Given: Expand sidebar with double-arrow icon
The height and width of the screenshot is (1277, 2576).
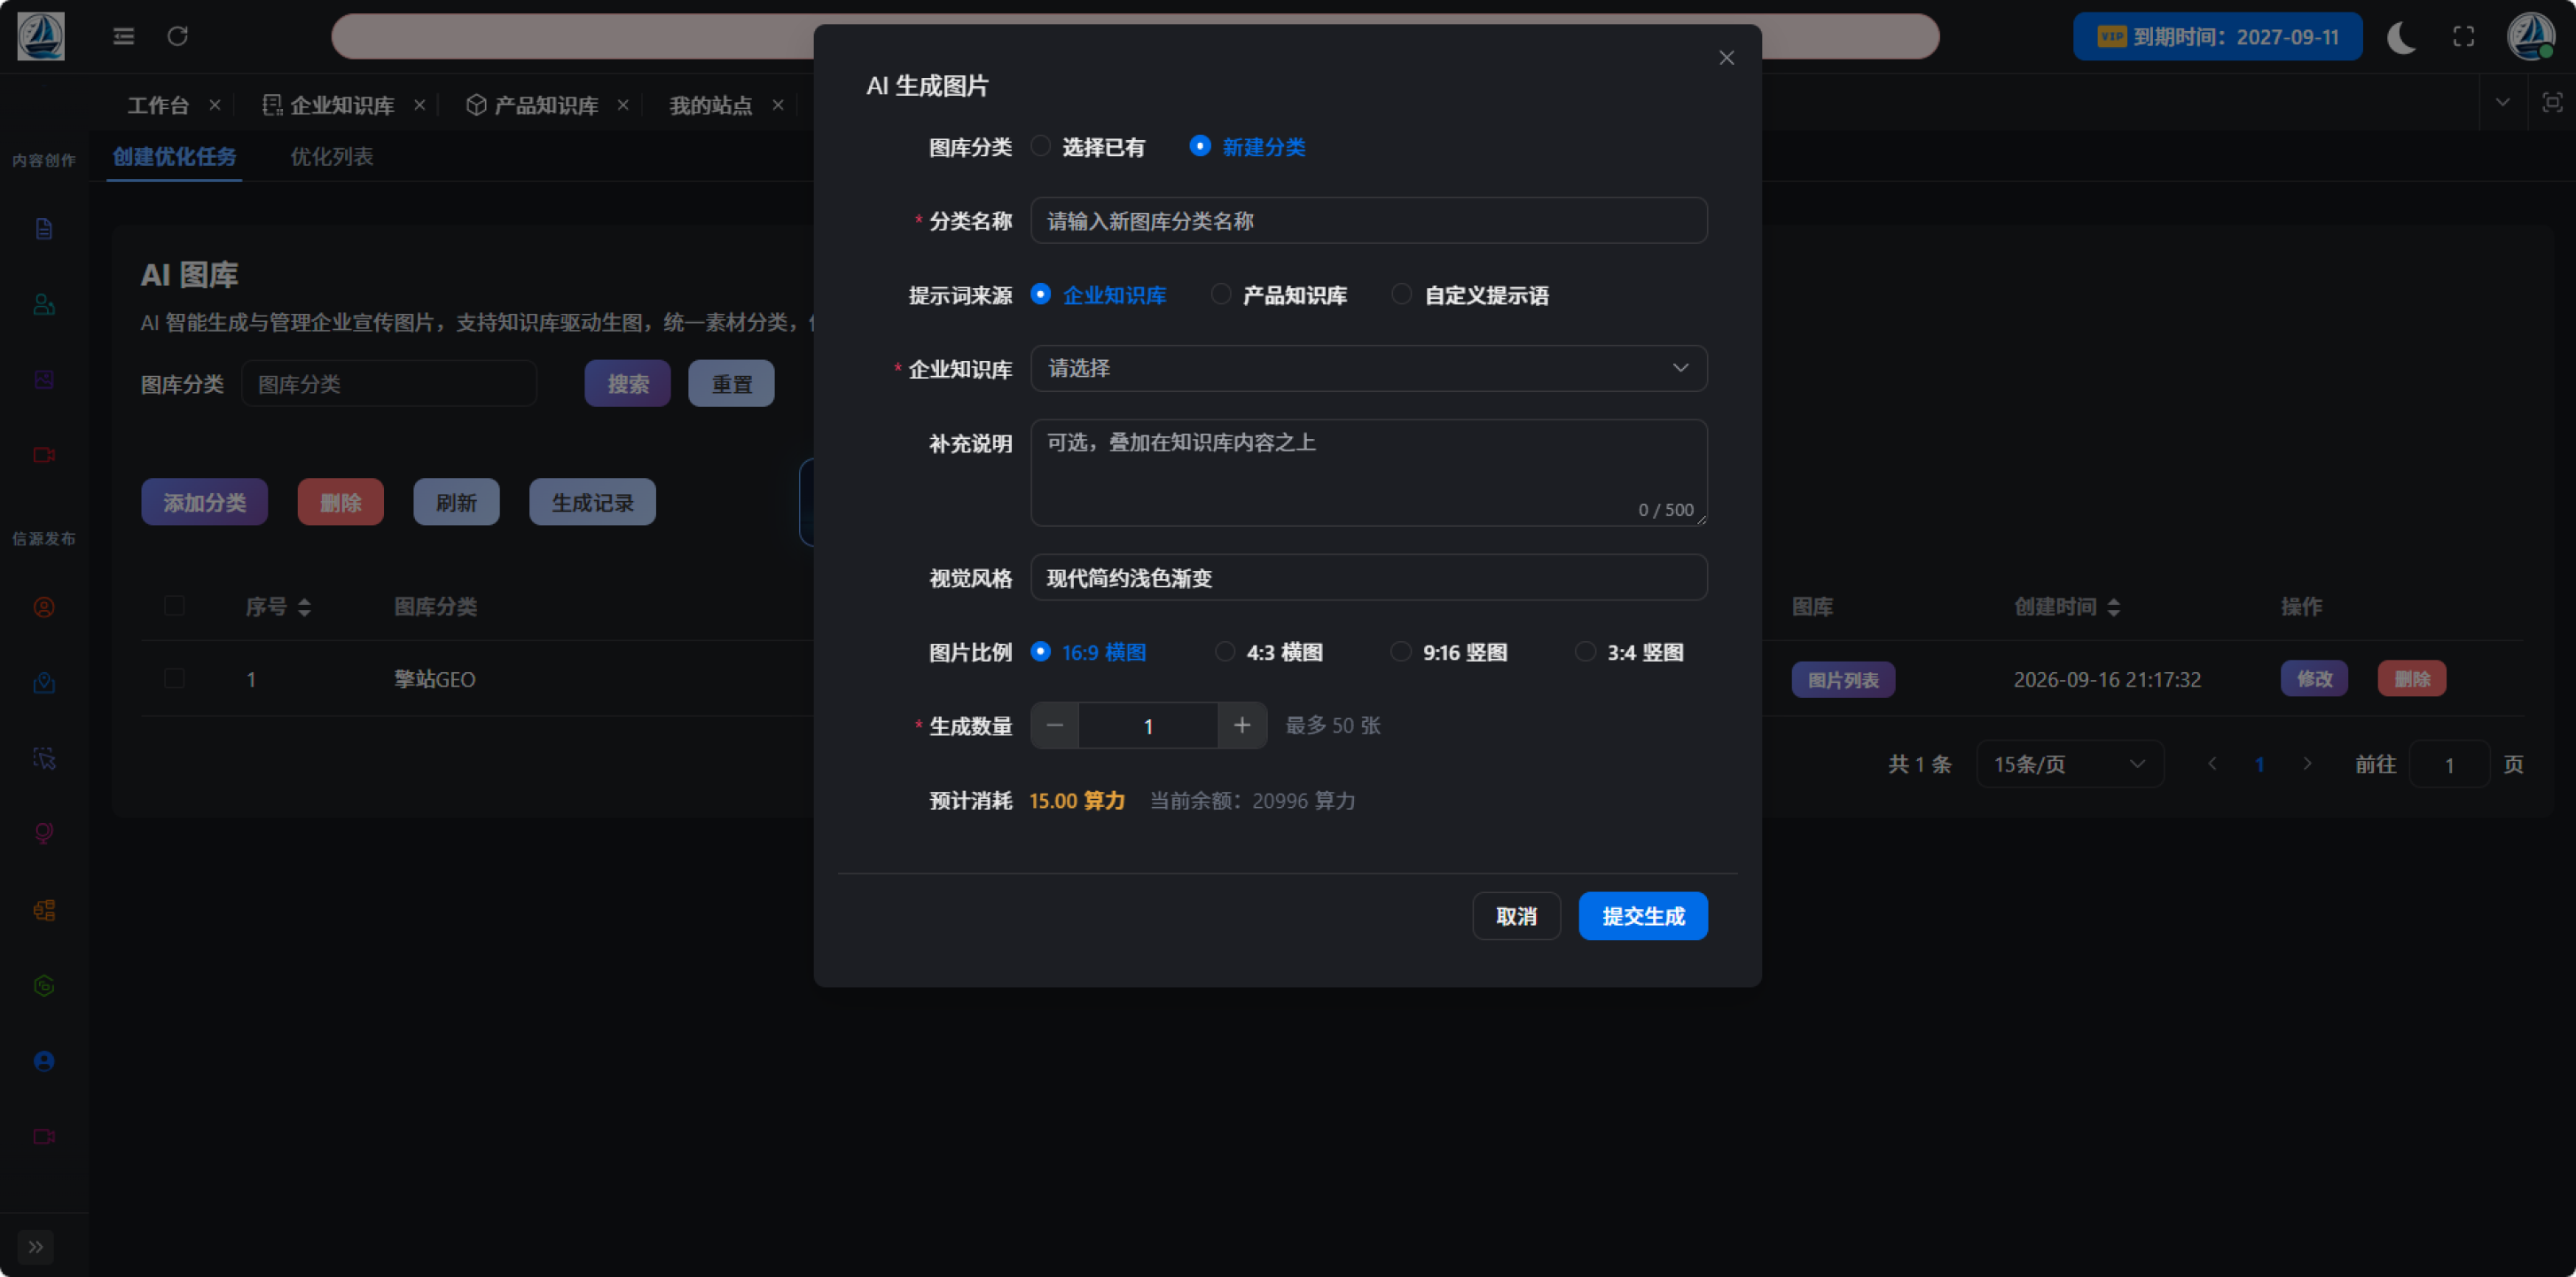Looking at the screenshot, I should tap(36, 1247).
